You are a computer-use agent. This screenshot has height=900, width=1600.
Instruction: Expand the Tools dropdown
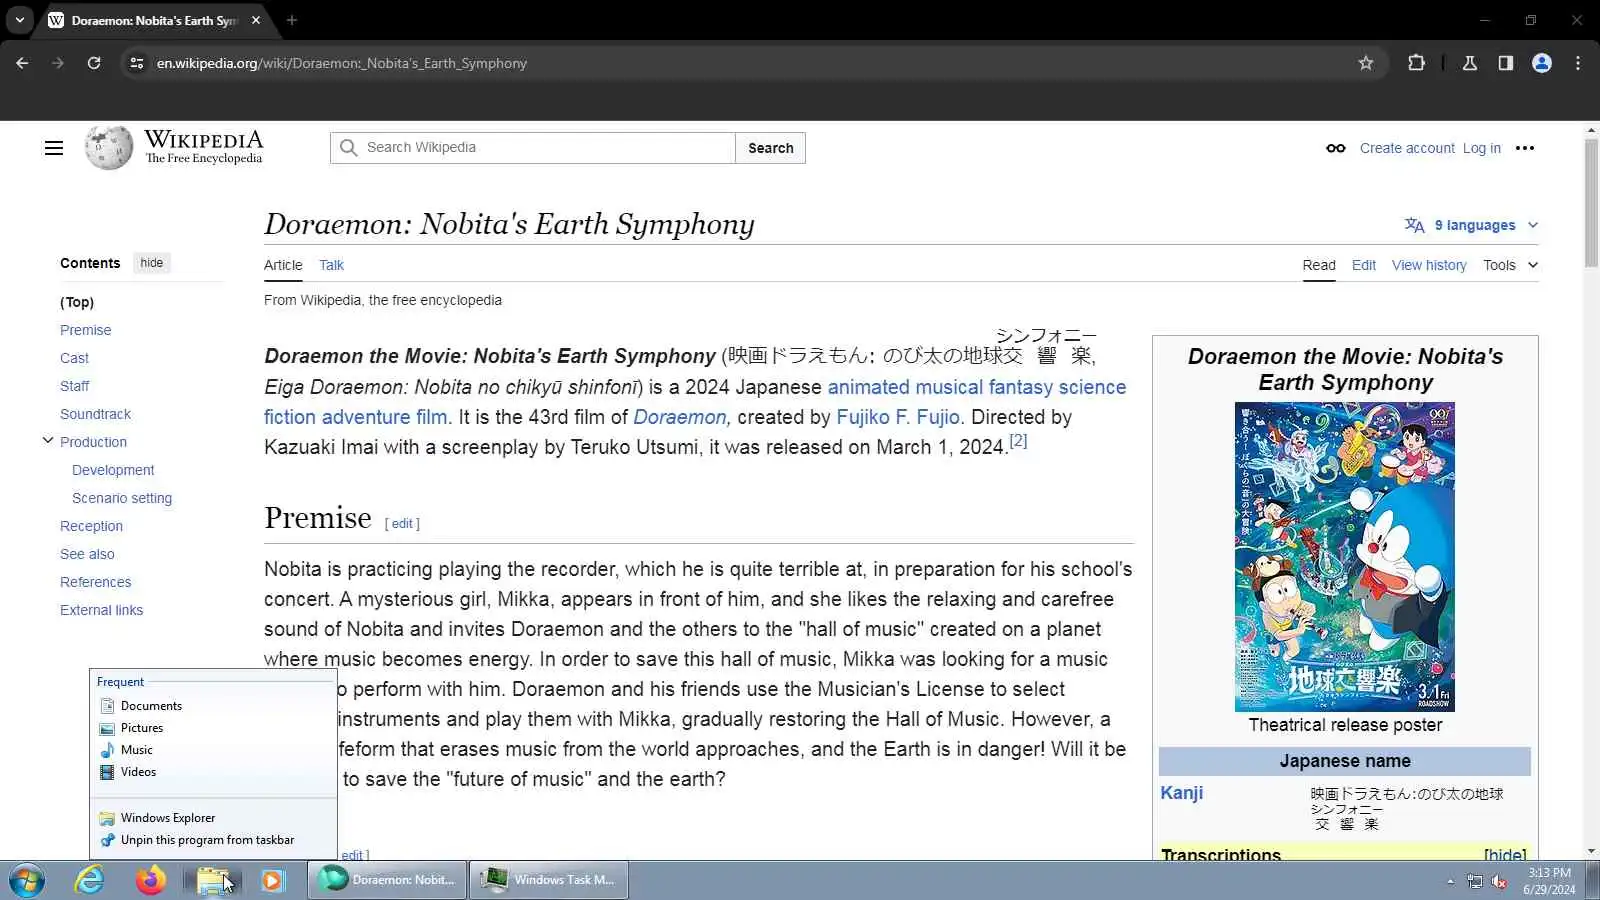[x=1510, y=265]
